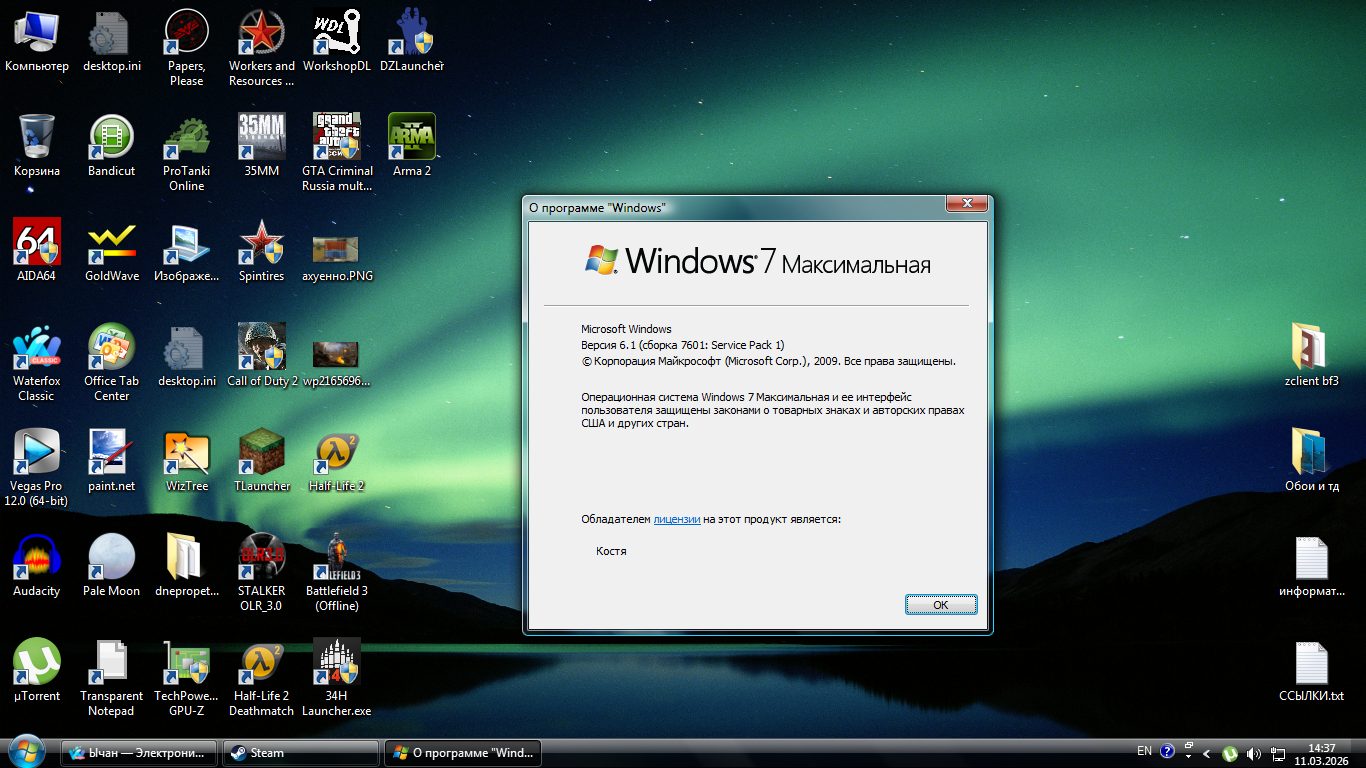This screenshot has width=1366, height=768.
Task: Open the EN input language selector
Action: 1144,751
